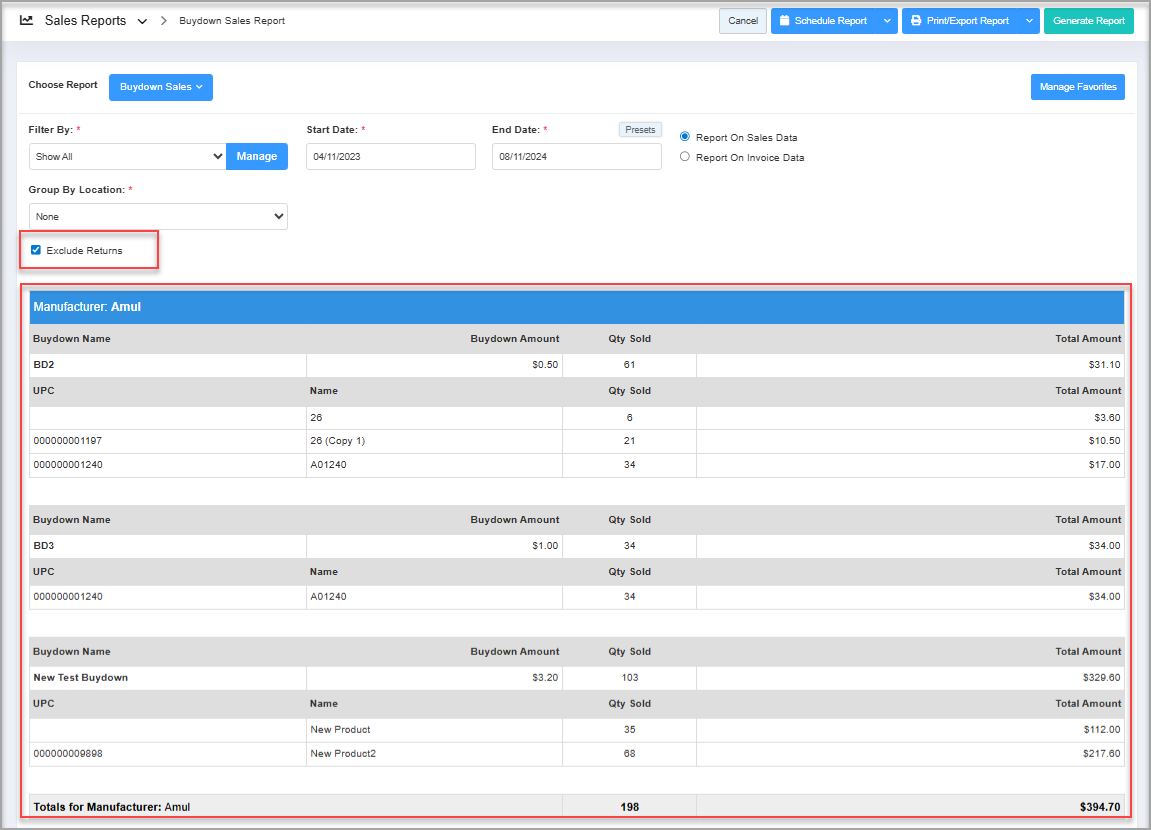Screen dimensions: 1151x830
Task: Click the breadcrumb arrow before Buydown Sales Report
Action: coord(163,21)
